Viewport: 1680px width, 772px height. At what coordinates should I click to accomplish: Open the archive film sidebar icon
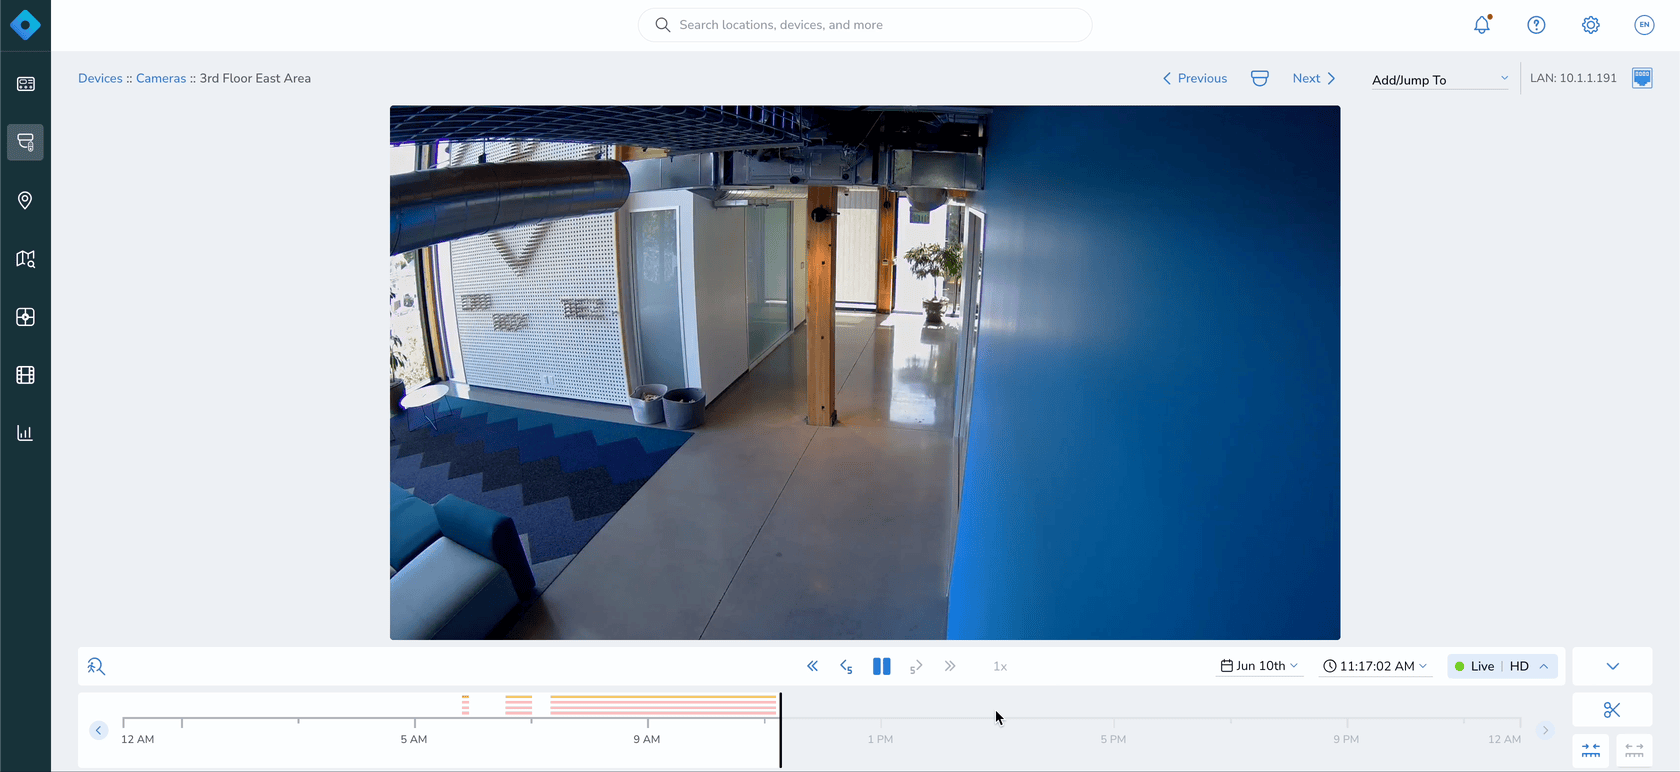coord(25,375)
